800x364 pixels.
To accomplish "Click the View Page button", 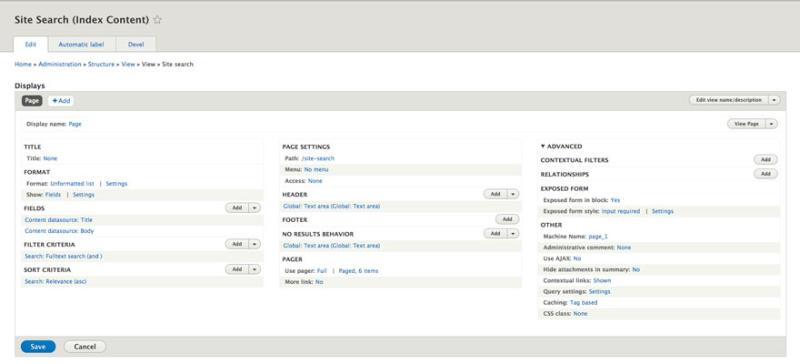I will click(746, 124).
